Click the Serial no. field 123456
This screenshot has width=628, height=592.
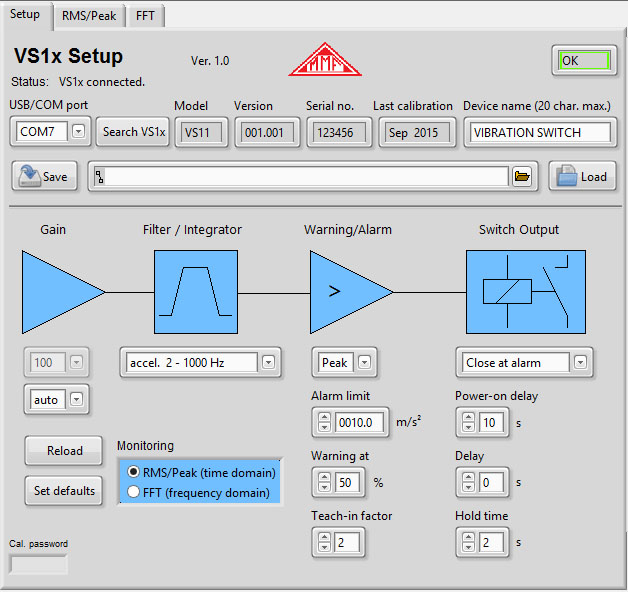pos(339,132)
